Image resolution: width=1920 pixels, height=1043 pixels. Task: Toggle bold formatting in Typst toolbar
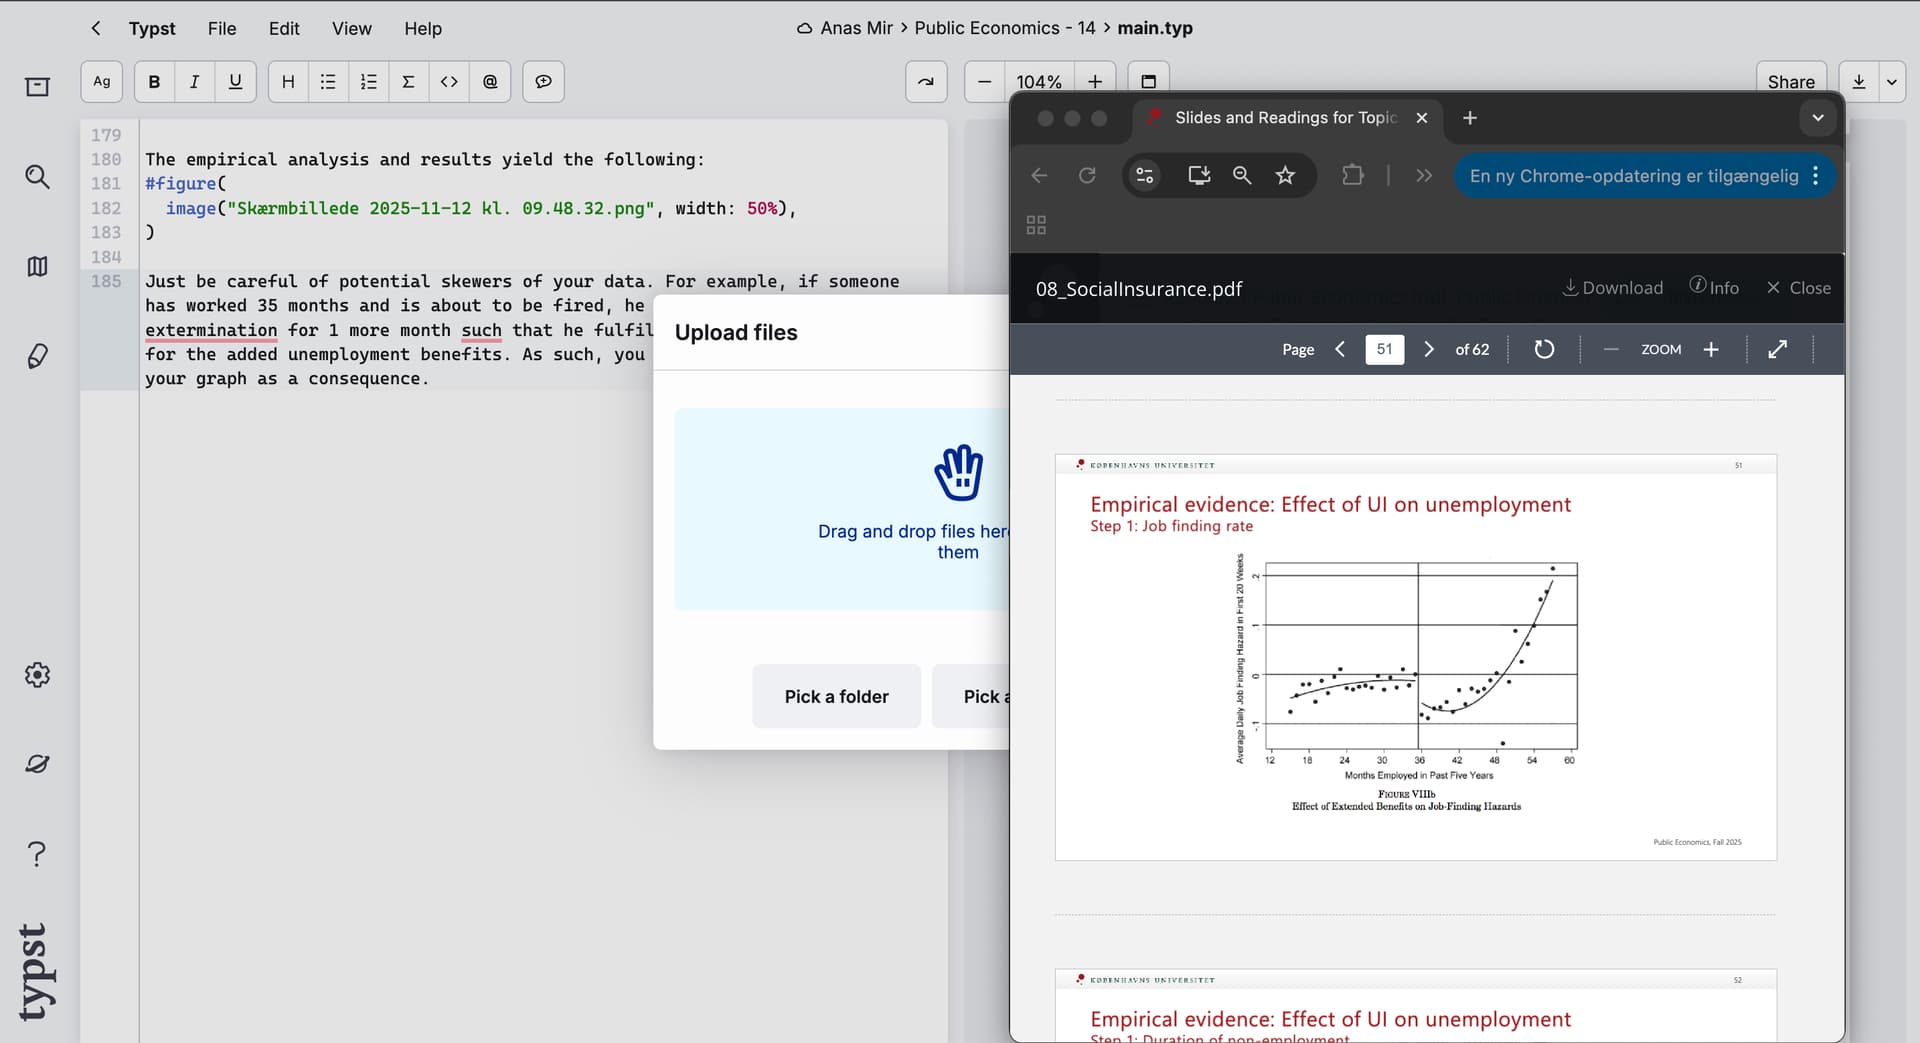154,82
